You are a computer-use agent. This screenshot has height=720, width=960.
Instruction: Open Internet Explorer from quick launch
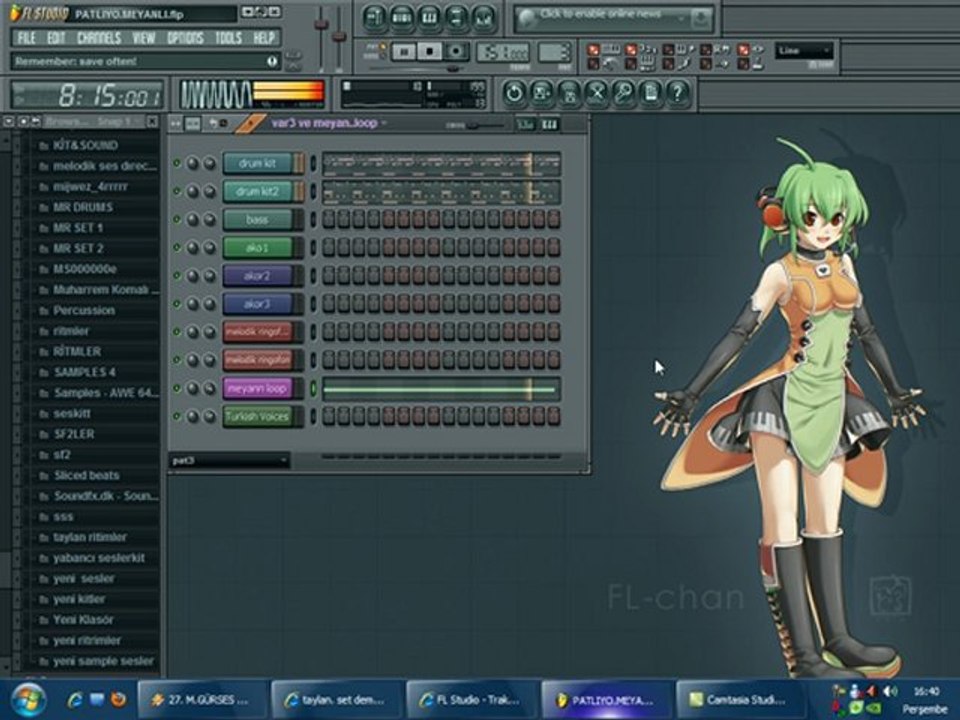coord(75,699)
